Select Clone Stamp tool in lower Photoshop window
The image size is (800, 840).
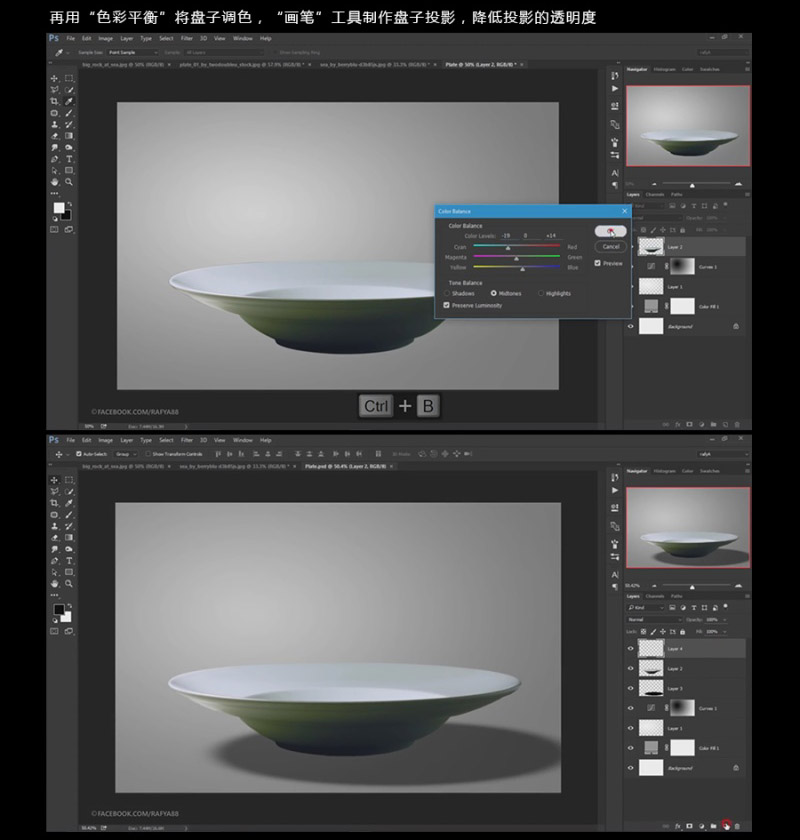click(x=55, y=526)
